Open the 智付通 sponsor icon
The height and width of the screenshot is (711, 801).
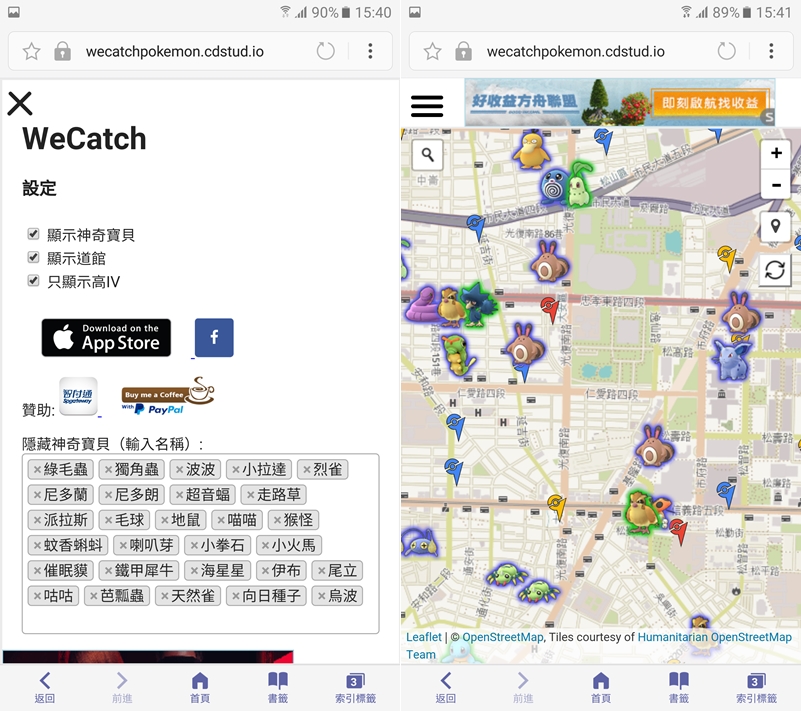78,396
